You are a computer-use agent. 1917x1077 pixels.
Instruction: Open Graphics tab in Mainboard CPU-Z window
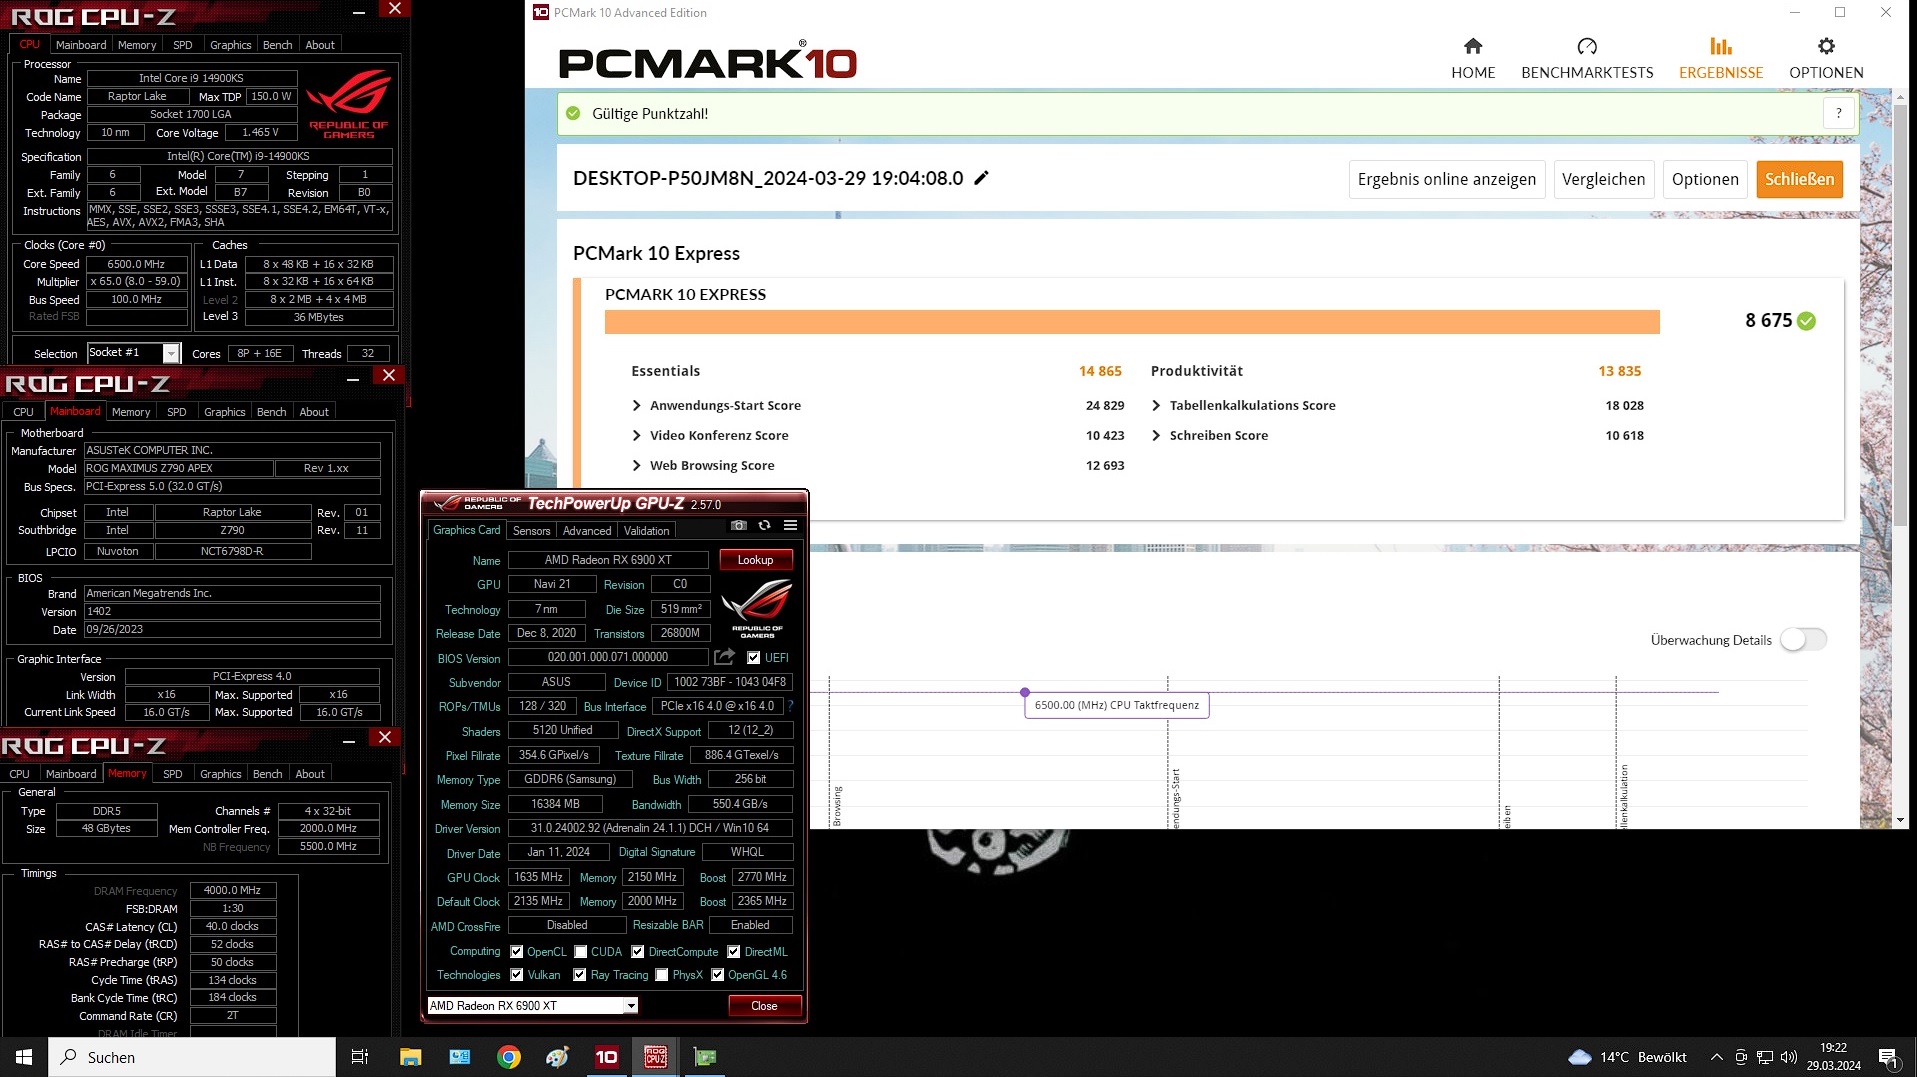point(225,412)
